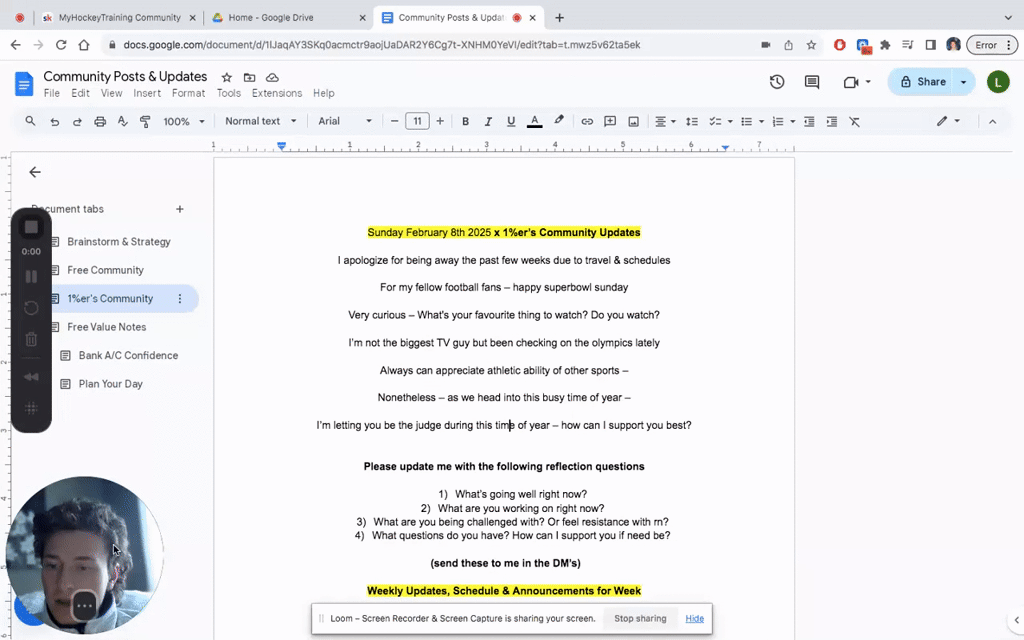This screenshot has height=640, width=1024.
Task: Toggle bold formatting
Action: [x=465, y=121]
